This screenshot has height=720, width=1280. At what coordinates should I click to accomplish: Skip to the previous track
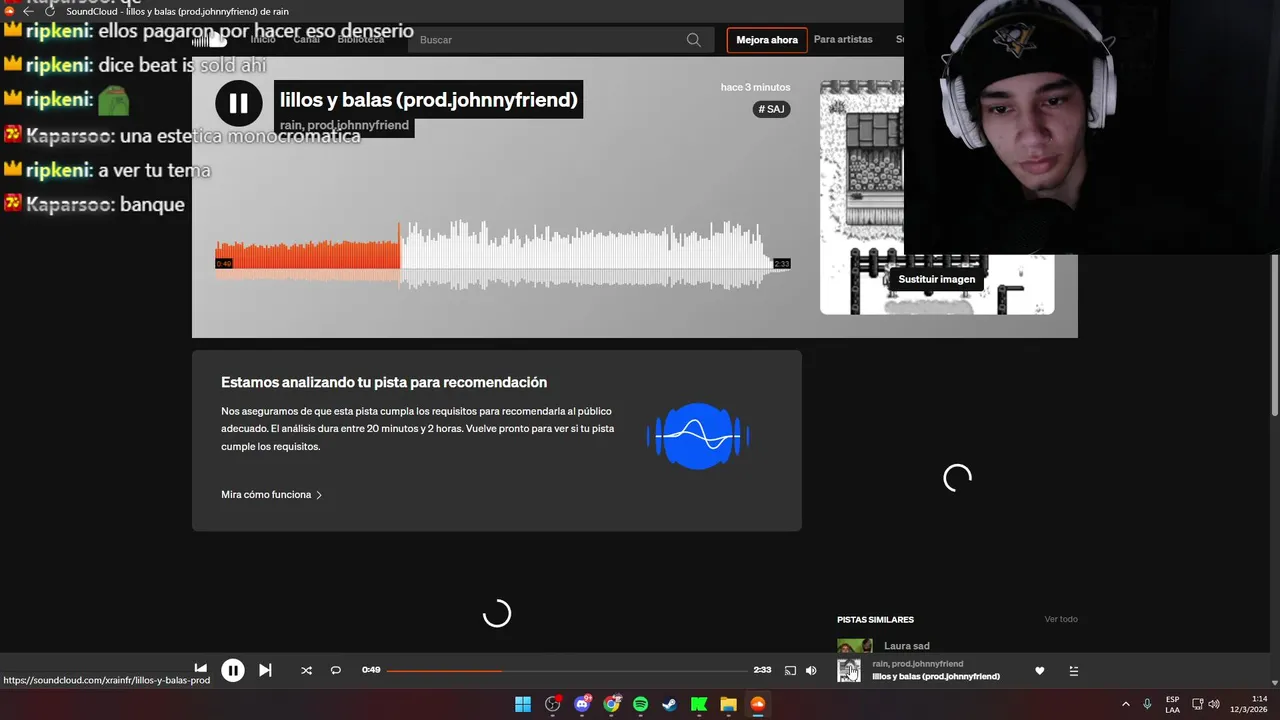201,669
